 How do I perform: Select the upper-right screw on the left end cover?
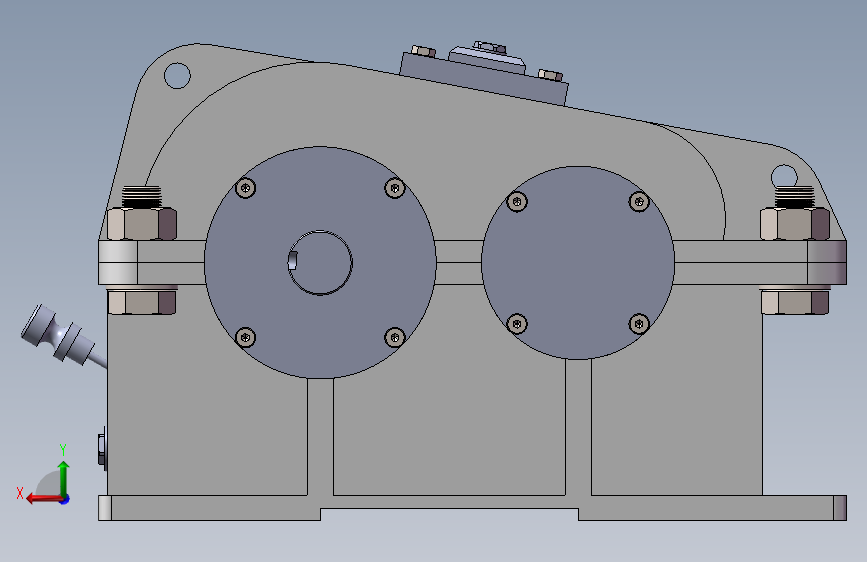pyautogui.click(x=395, y=188)
